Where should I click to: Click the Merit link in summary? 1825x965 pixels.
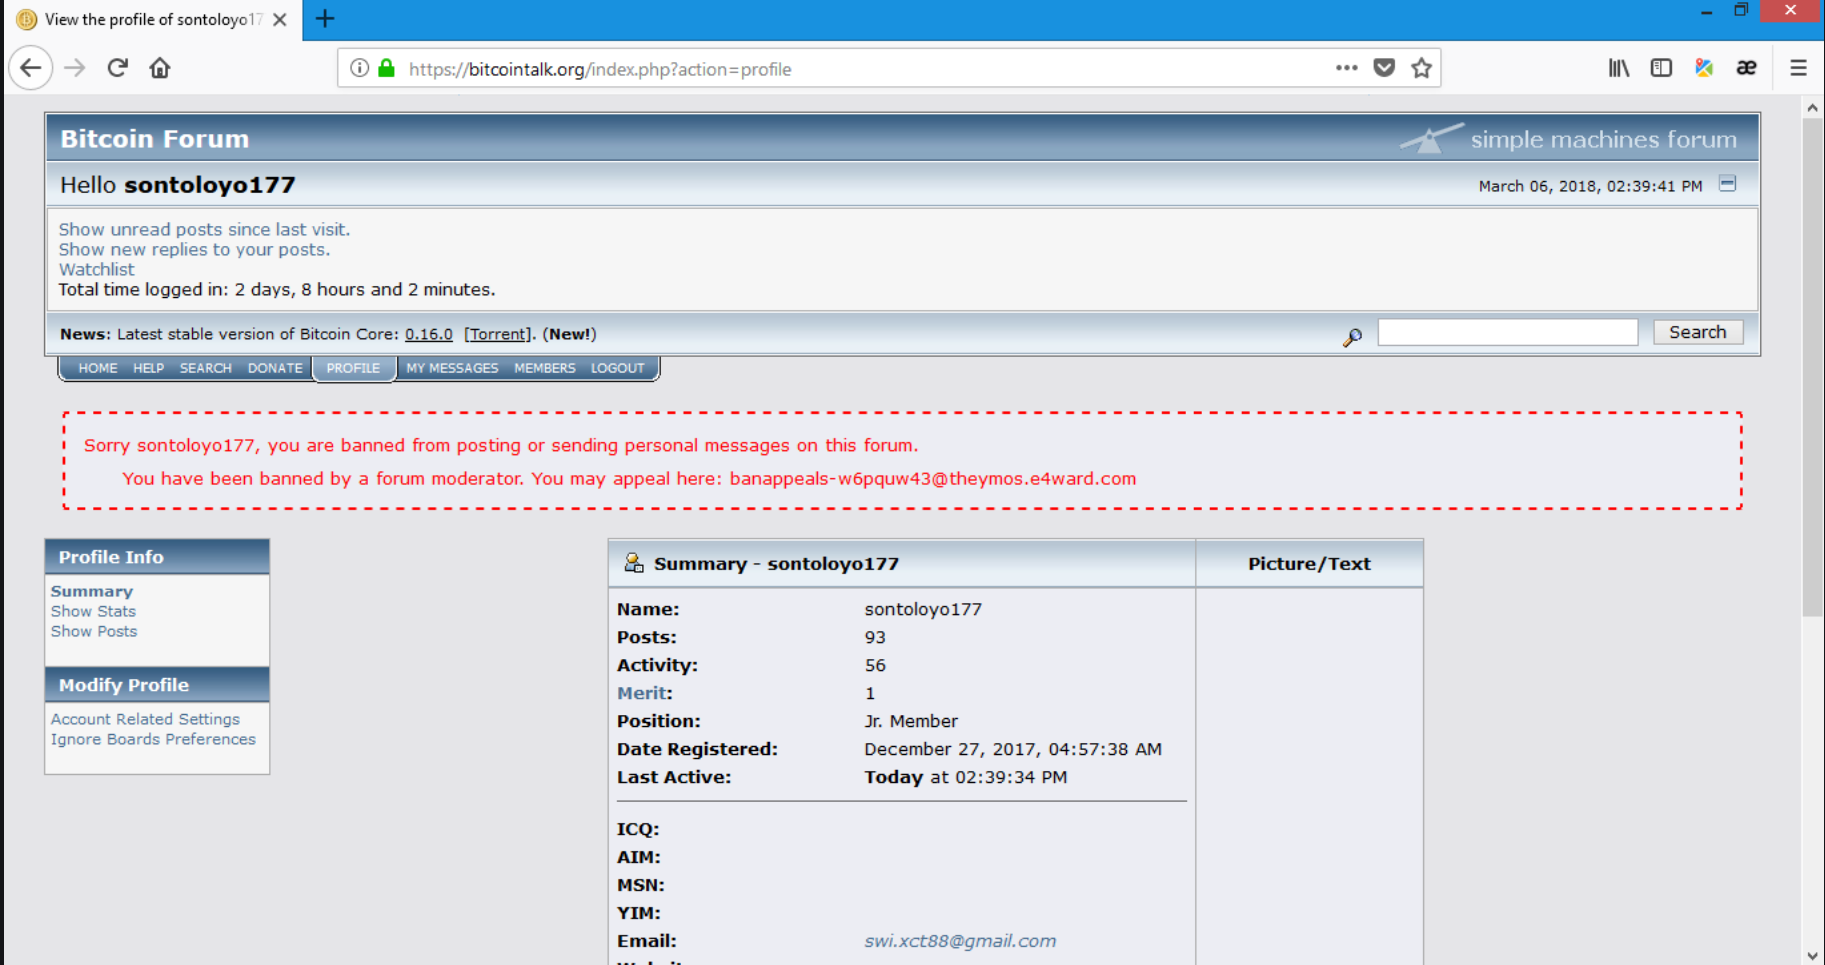tap(641, 693)
